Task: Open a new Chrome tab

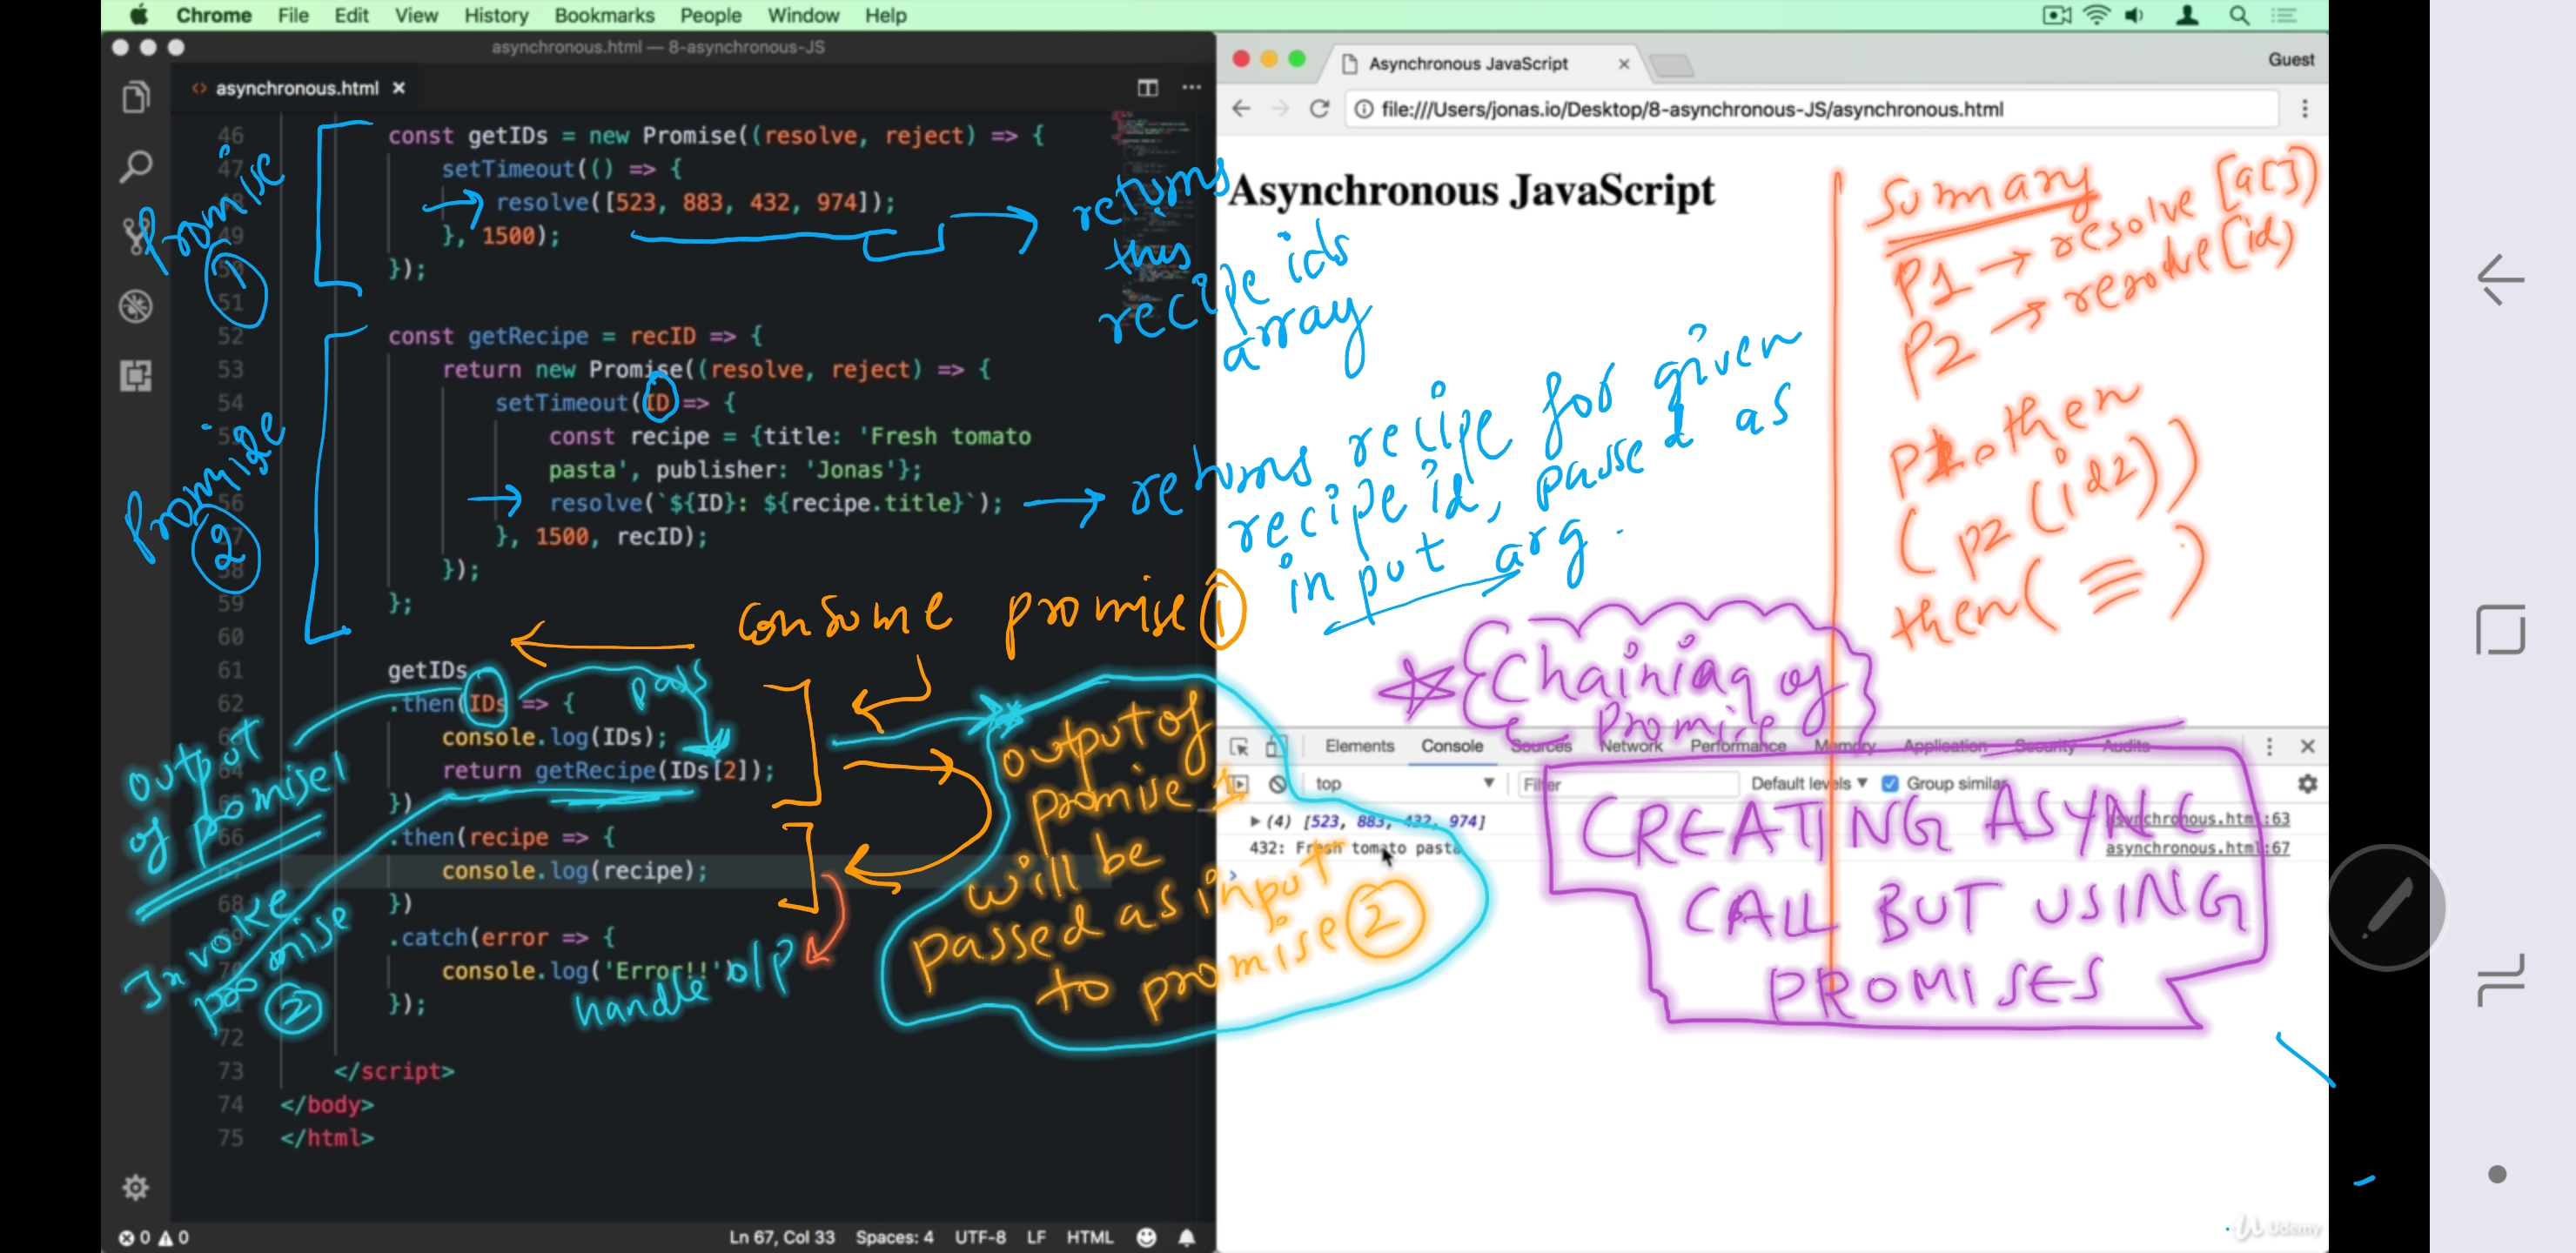Action: 1671,66
